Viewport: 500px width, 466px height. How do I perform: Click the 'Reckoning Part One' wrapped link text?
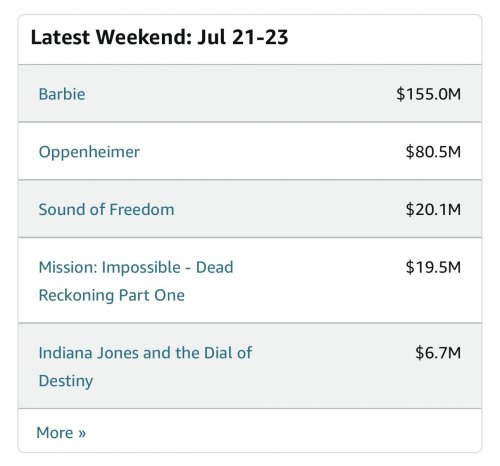(x=112, y=295)
